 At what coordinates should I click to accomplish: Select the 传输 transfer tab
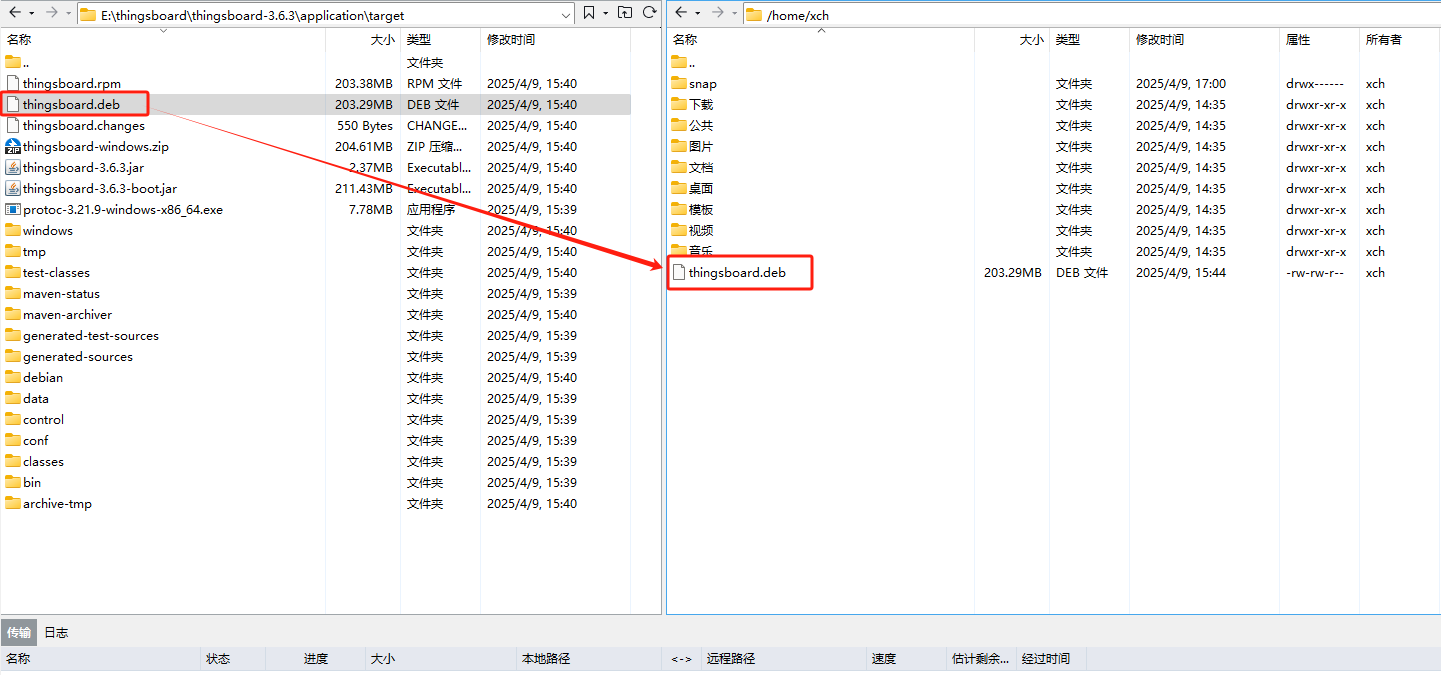(x=18, y=632)
